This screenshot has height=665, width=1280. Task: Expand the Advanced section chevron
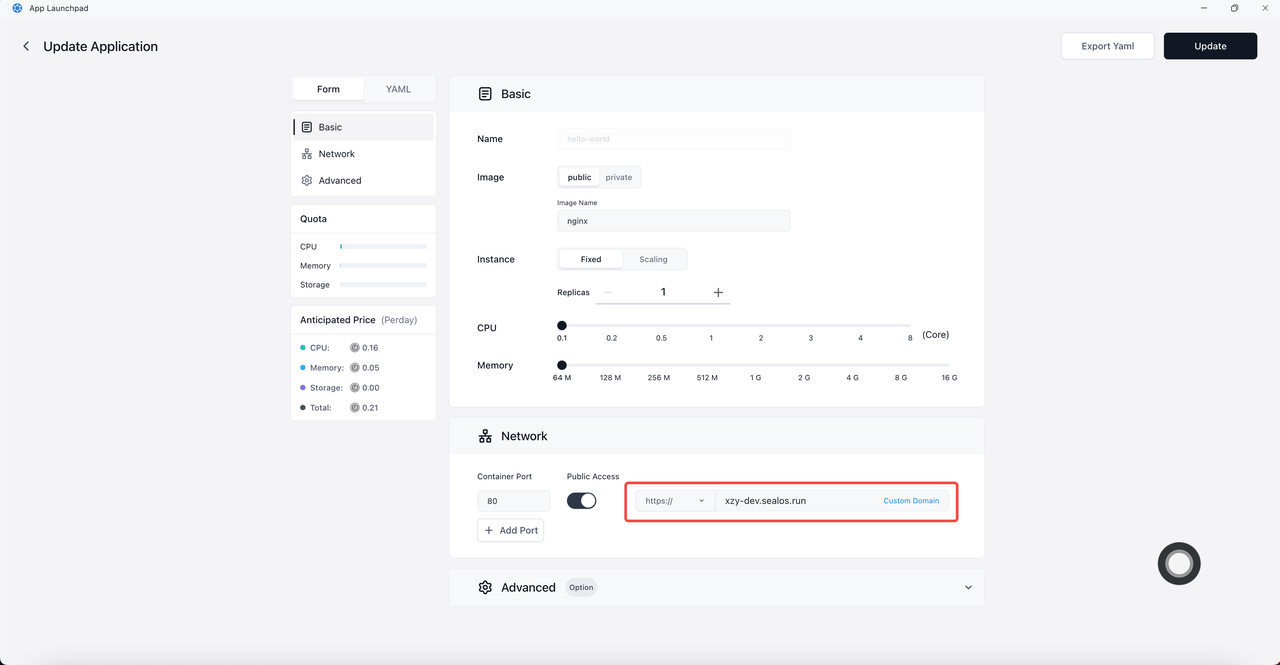[x=968, y=587]
